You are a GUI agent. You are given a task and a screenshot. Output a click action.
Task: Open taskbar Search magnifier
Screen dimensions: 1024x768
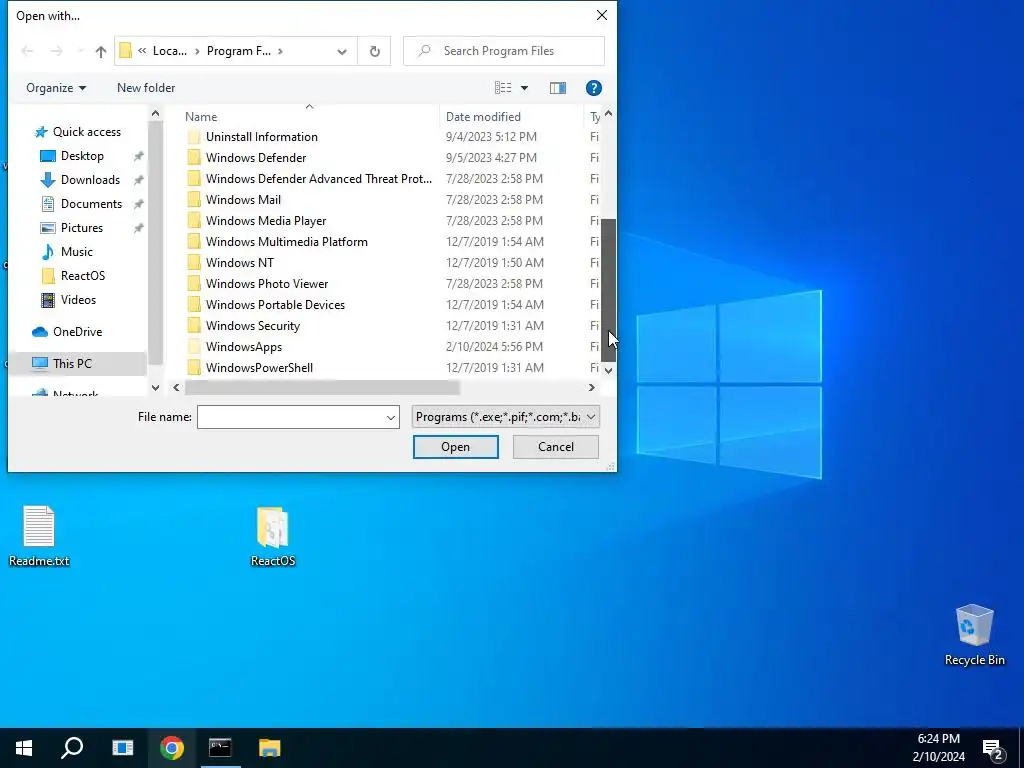pos(72,748)
